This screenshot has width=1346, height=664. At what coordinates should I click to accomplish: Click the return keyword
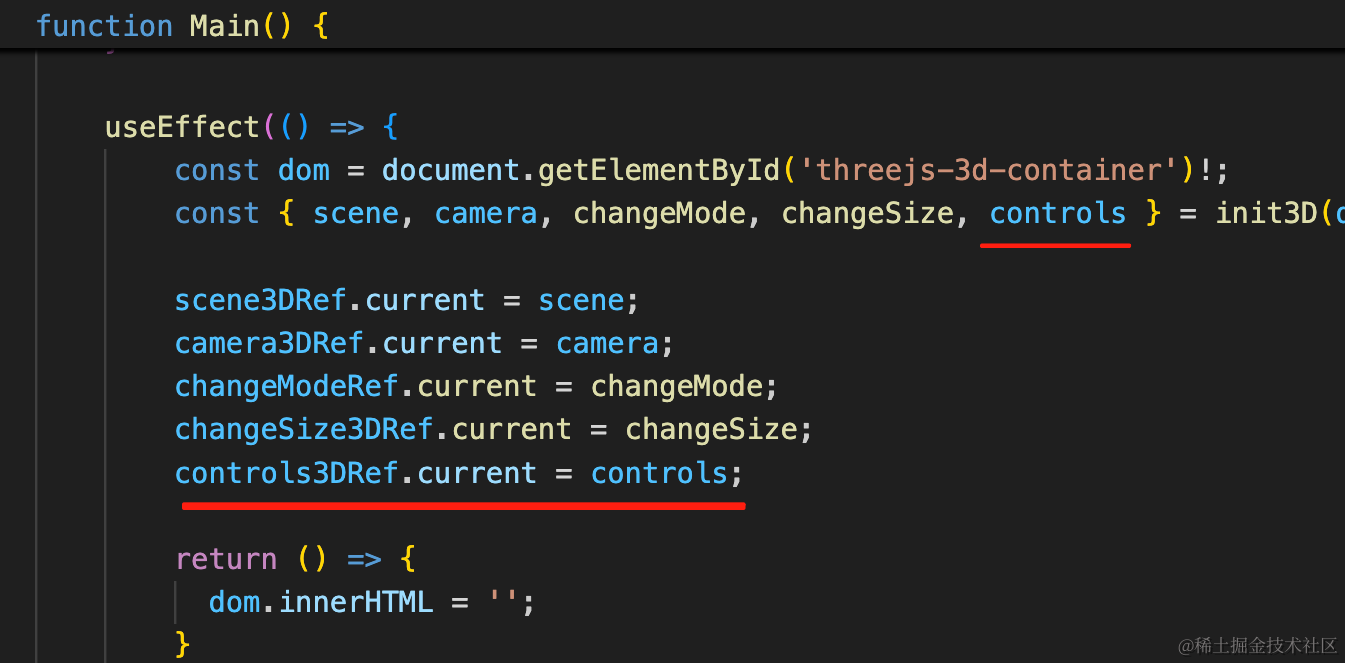226,558
